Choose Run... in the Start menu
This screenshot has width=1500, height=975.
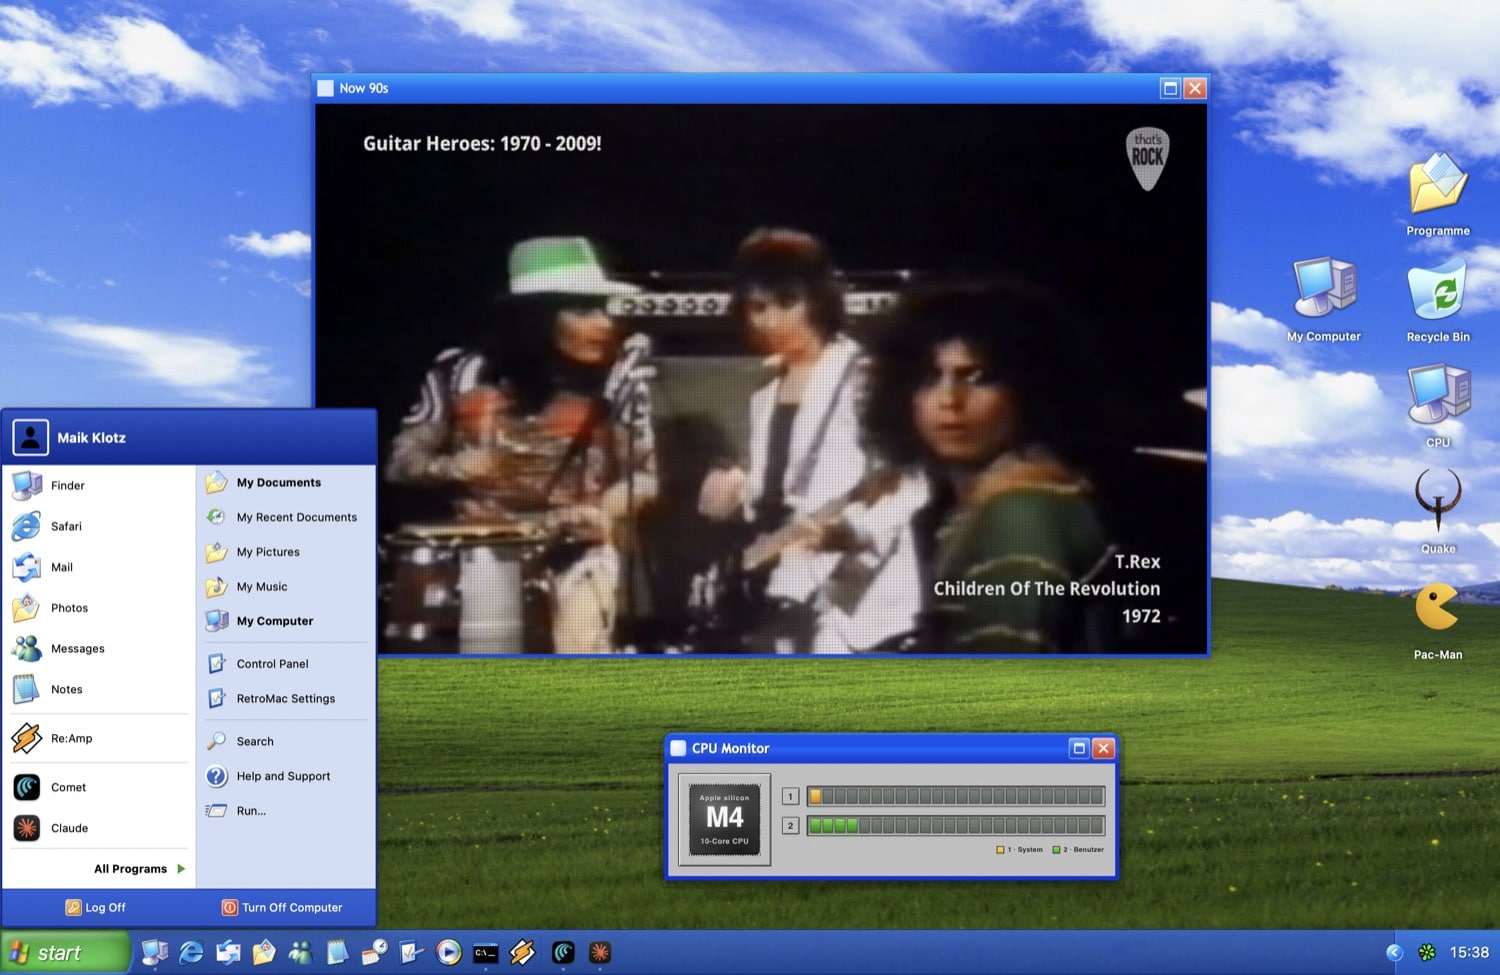(286, 811)
